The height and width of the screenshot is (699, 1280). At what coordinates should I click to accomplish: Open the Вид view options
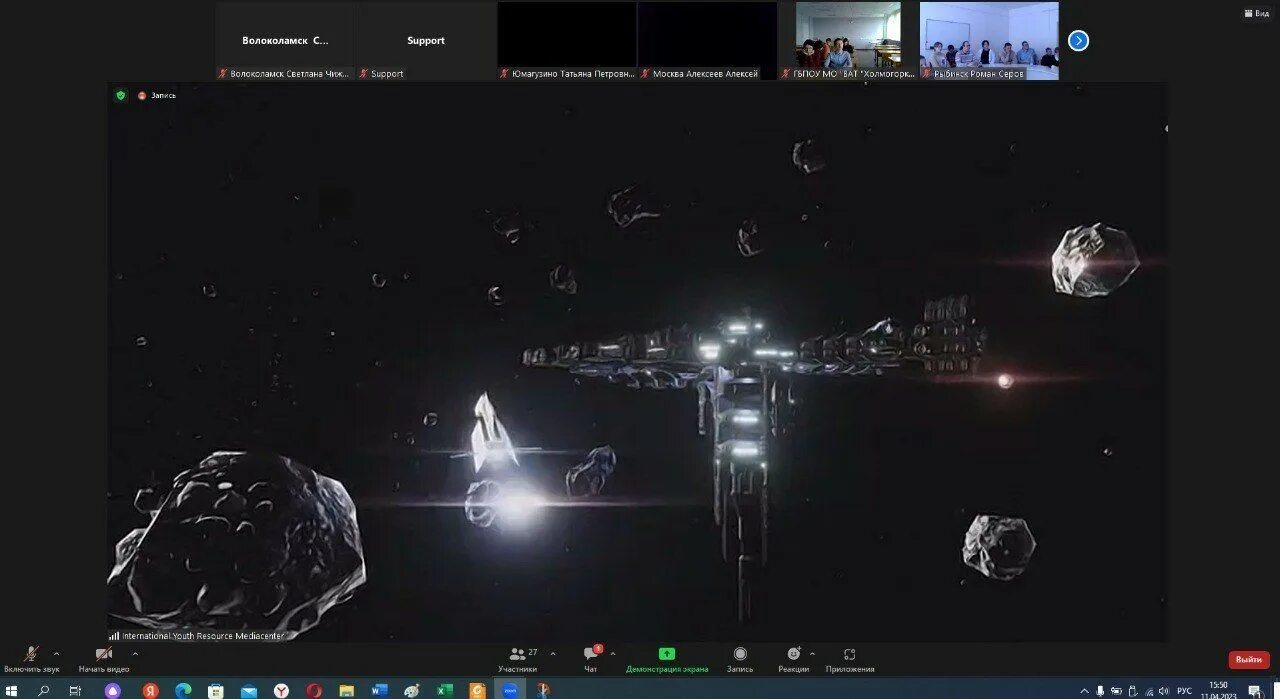click(x=1256, y=13)
